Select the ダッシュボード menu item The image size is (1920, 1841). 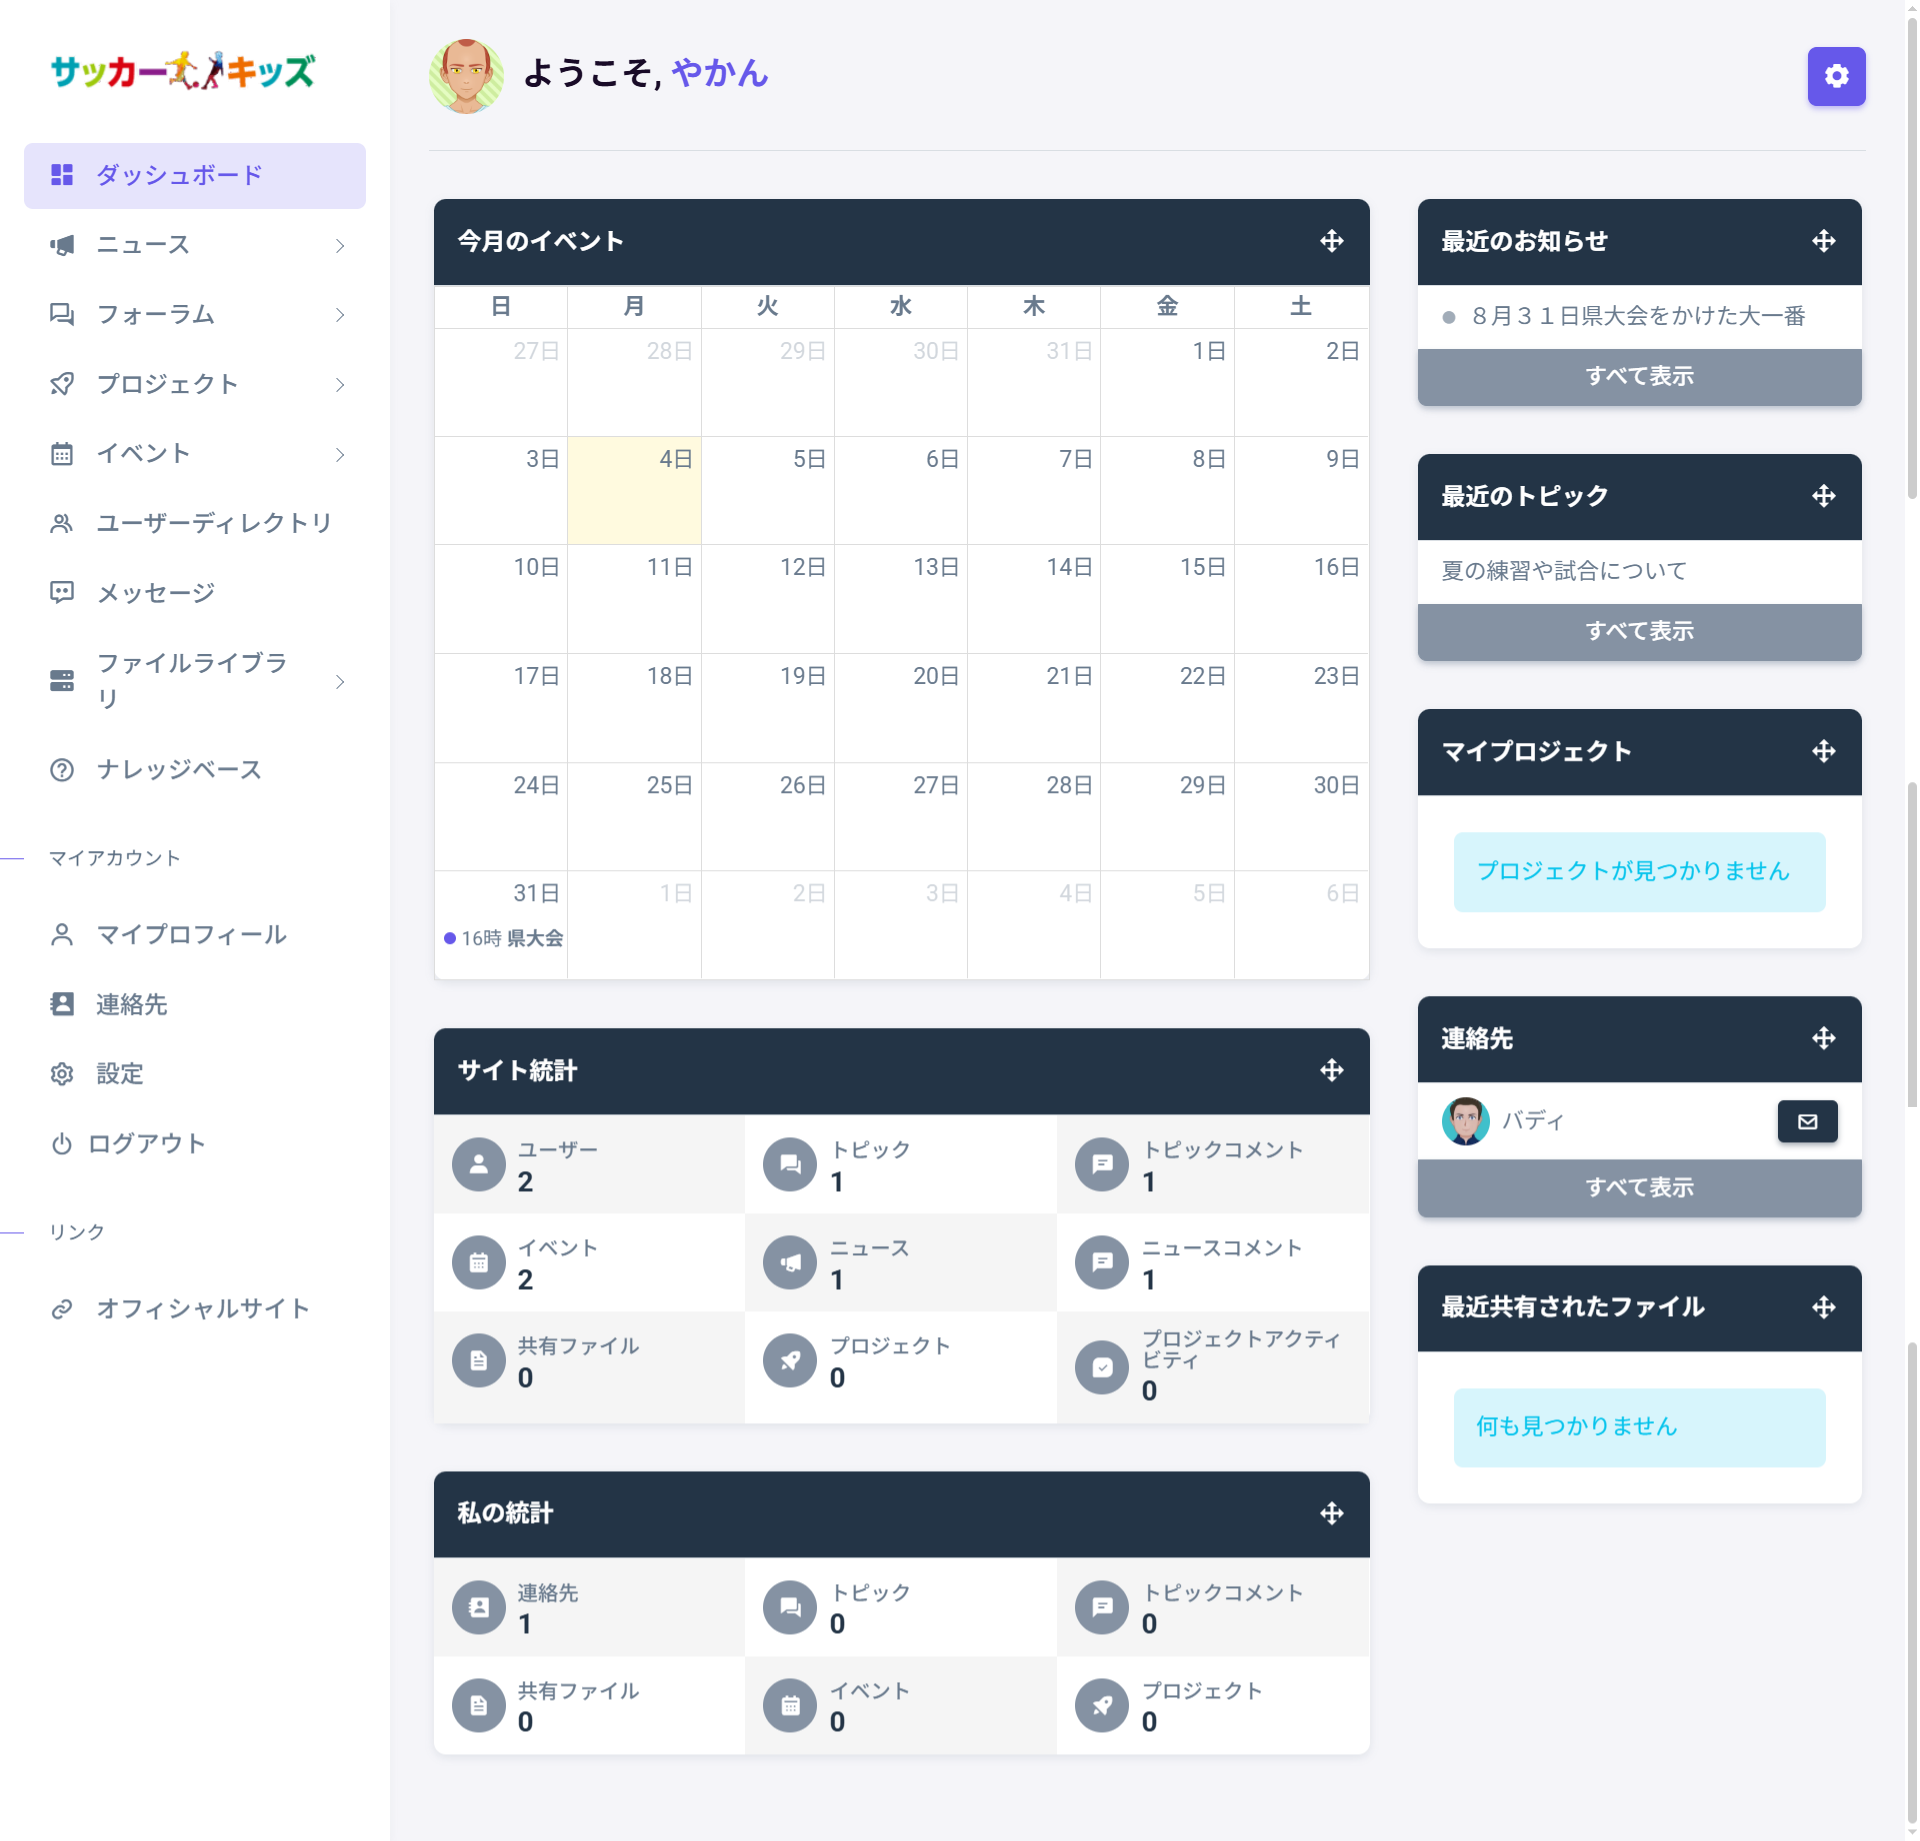tap(176, 175)
